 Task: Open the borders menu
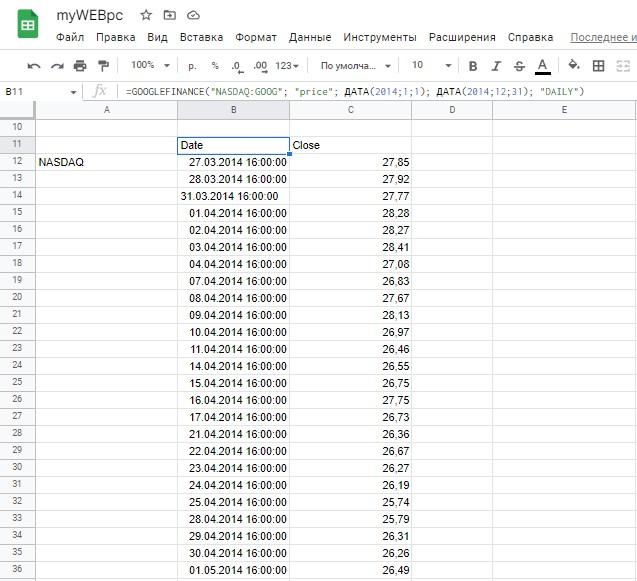(x=598, y=66)
